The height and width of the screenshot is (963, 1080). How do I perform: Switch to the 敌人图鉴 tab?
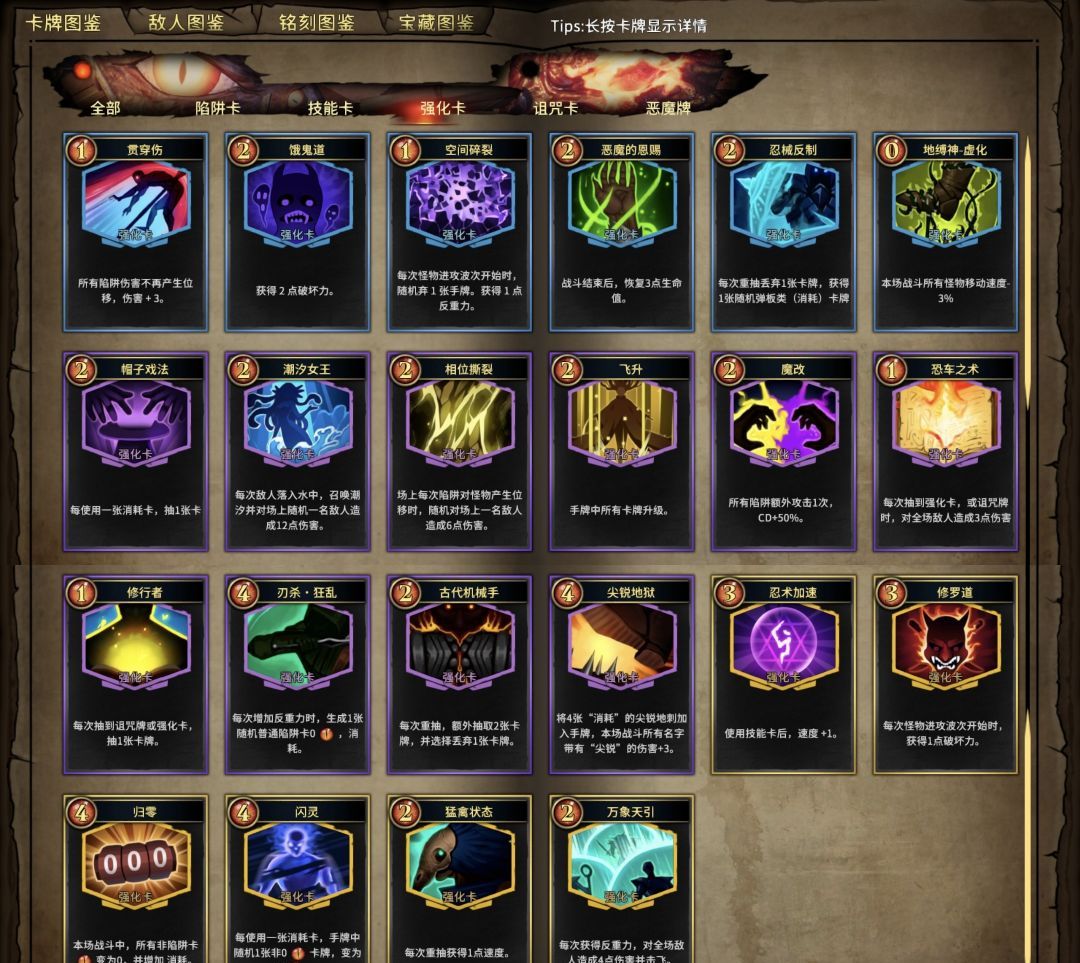tap(186, 23)
